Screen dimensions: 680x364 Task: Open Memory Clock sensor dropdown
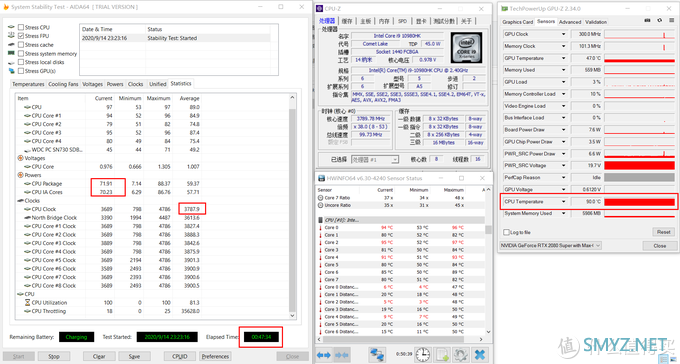(564, 46)
